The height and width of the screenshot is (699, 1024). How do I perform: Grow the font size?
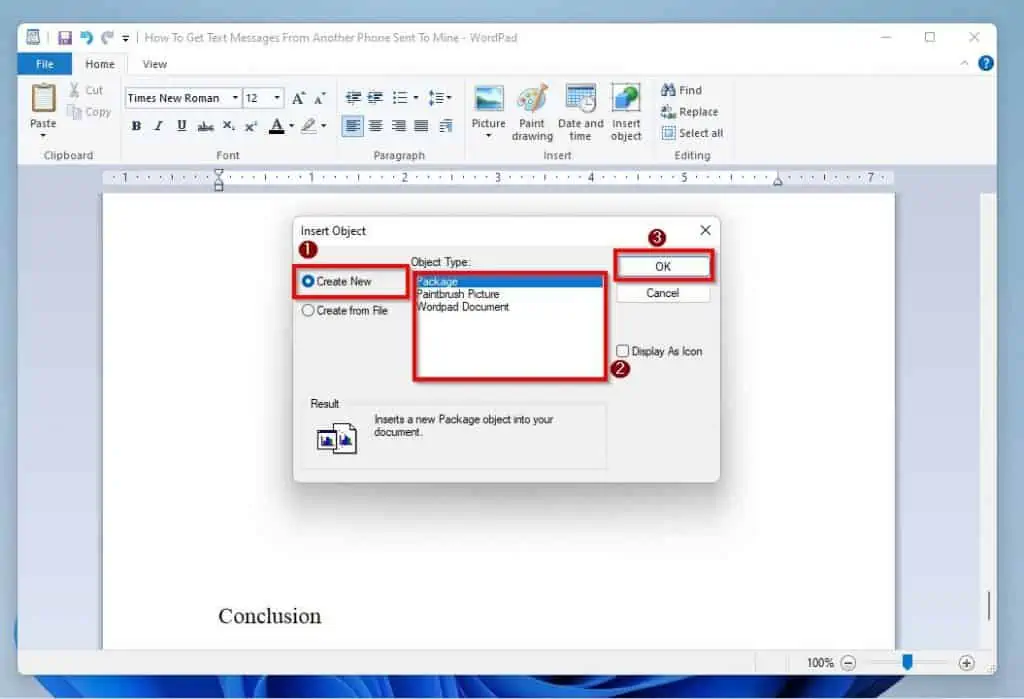tap(298, 99)
